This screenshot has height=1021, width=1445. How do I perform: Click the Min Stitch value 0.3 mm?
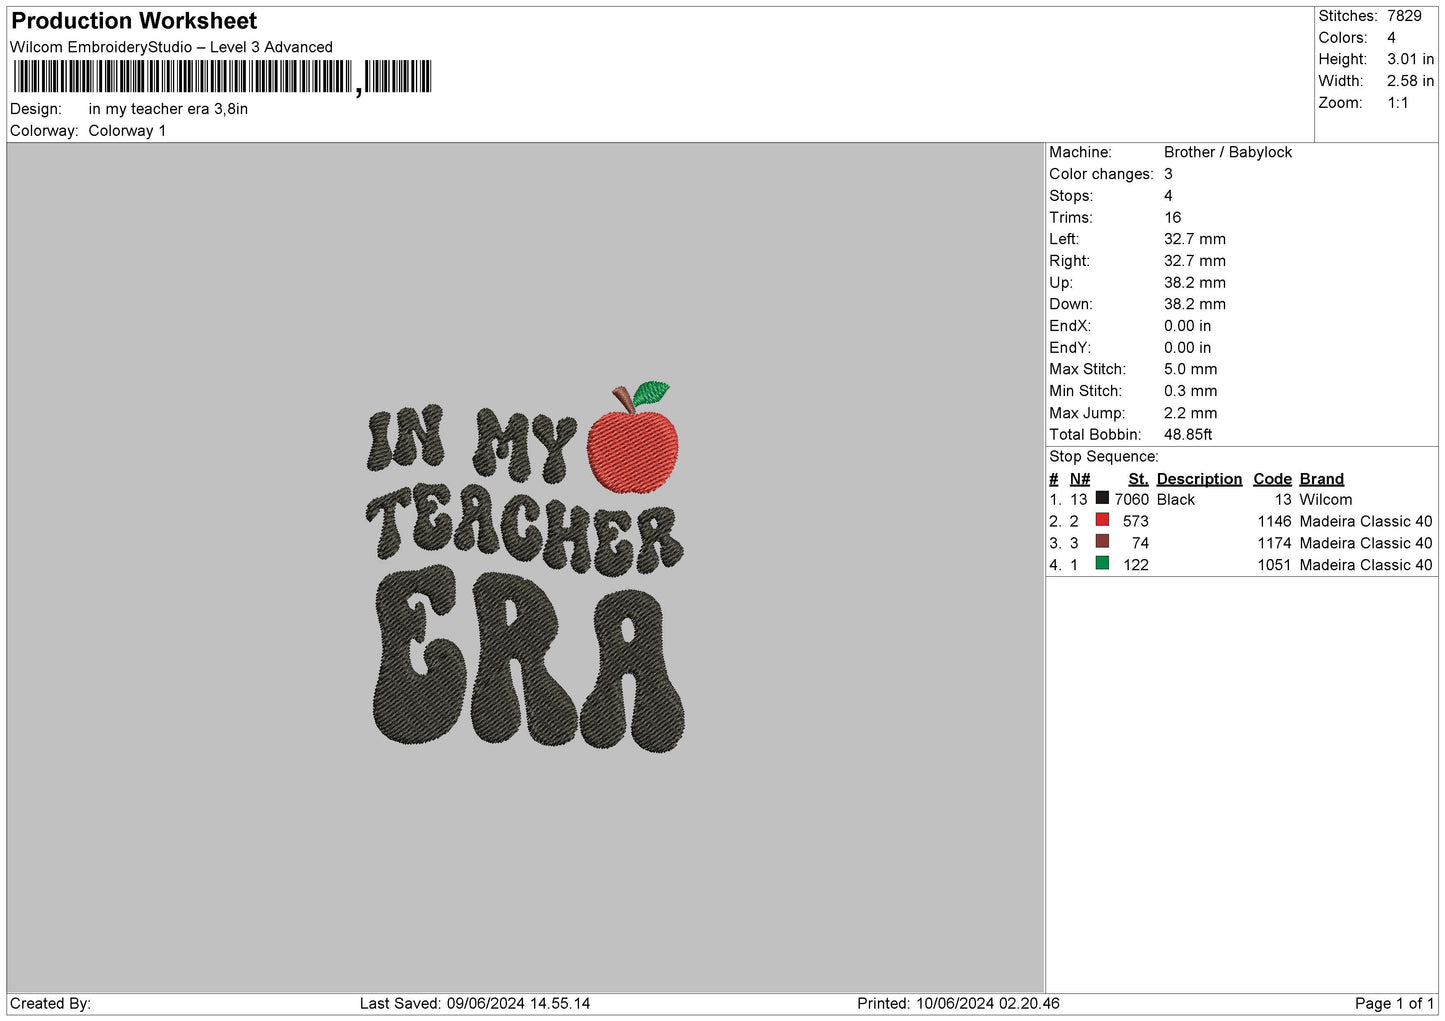[x=1190, y=391]
